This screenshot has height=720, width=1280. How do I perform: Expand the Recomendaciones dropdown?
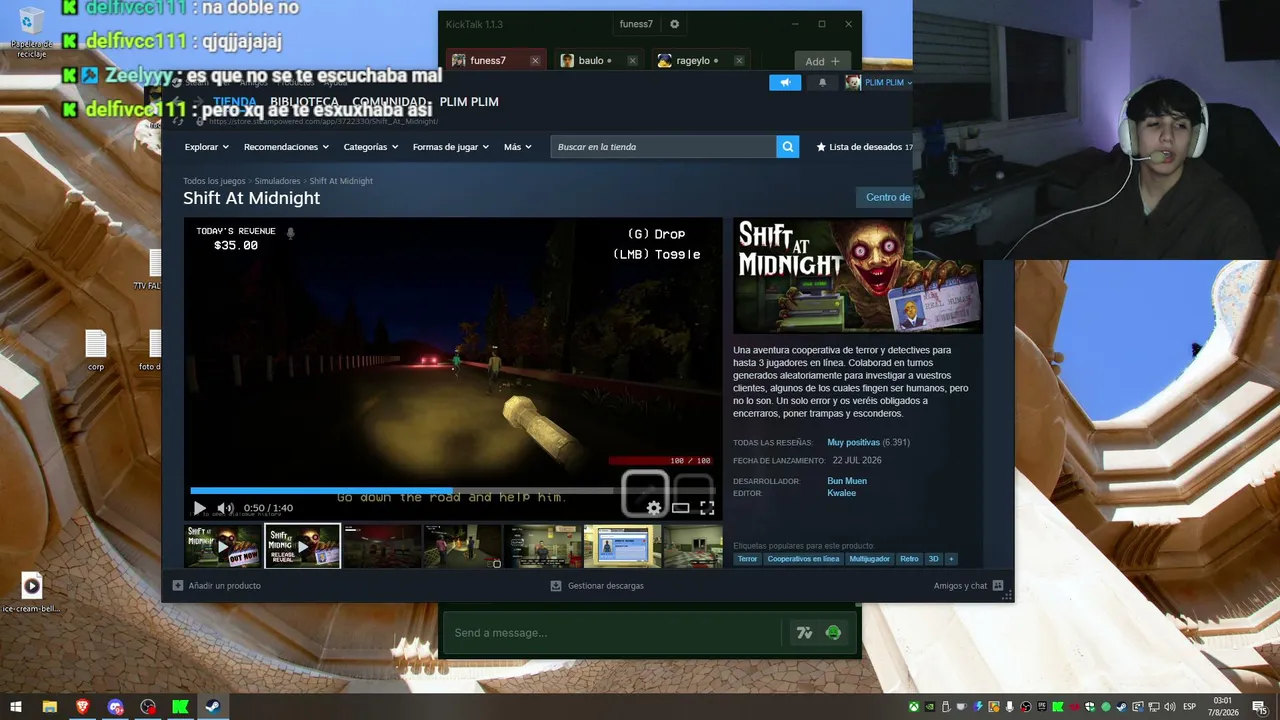[x=286, y=147]
